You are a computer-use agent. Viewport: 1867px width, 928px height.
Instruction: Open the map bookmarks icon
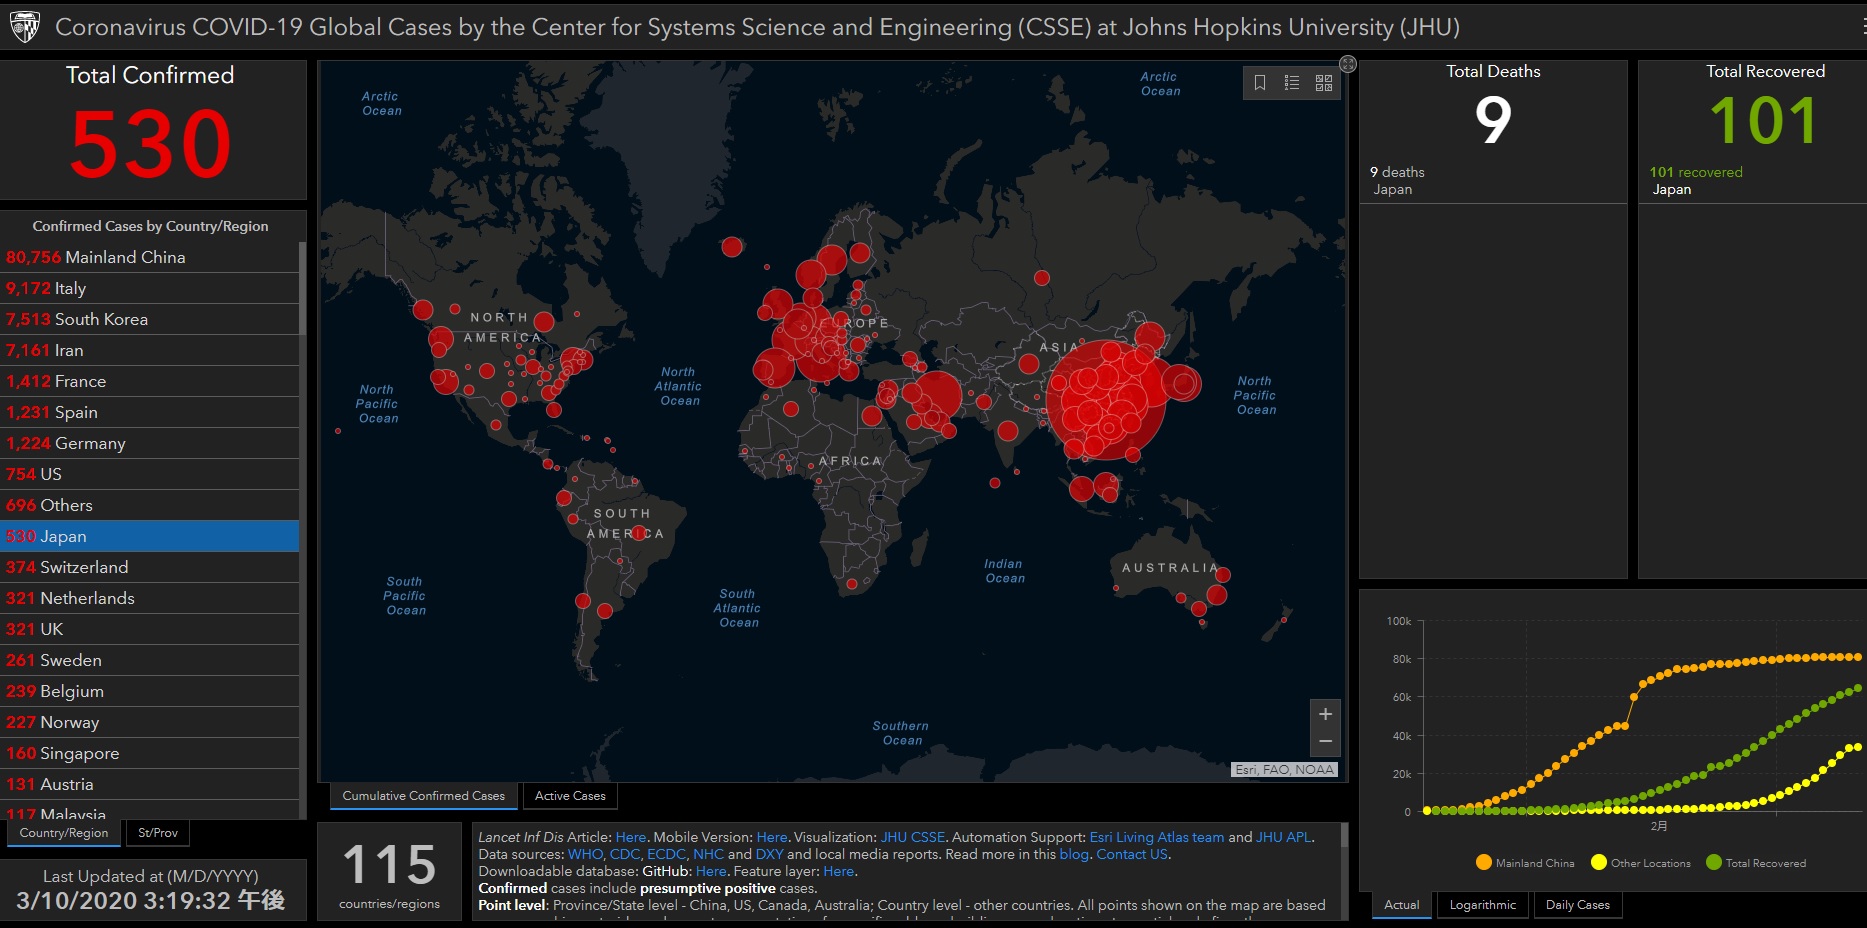click(1260, 83)
